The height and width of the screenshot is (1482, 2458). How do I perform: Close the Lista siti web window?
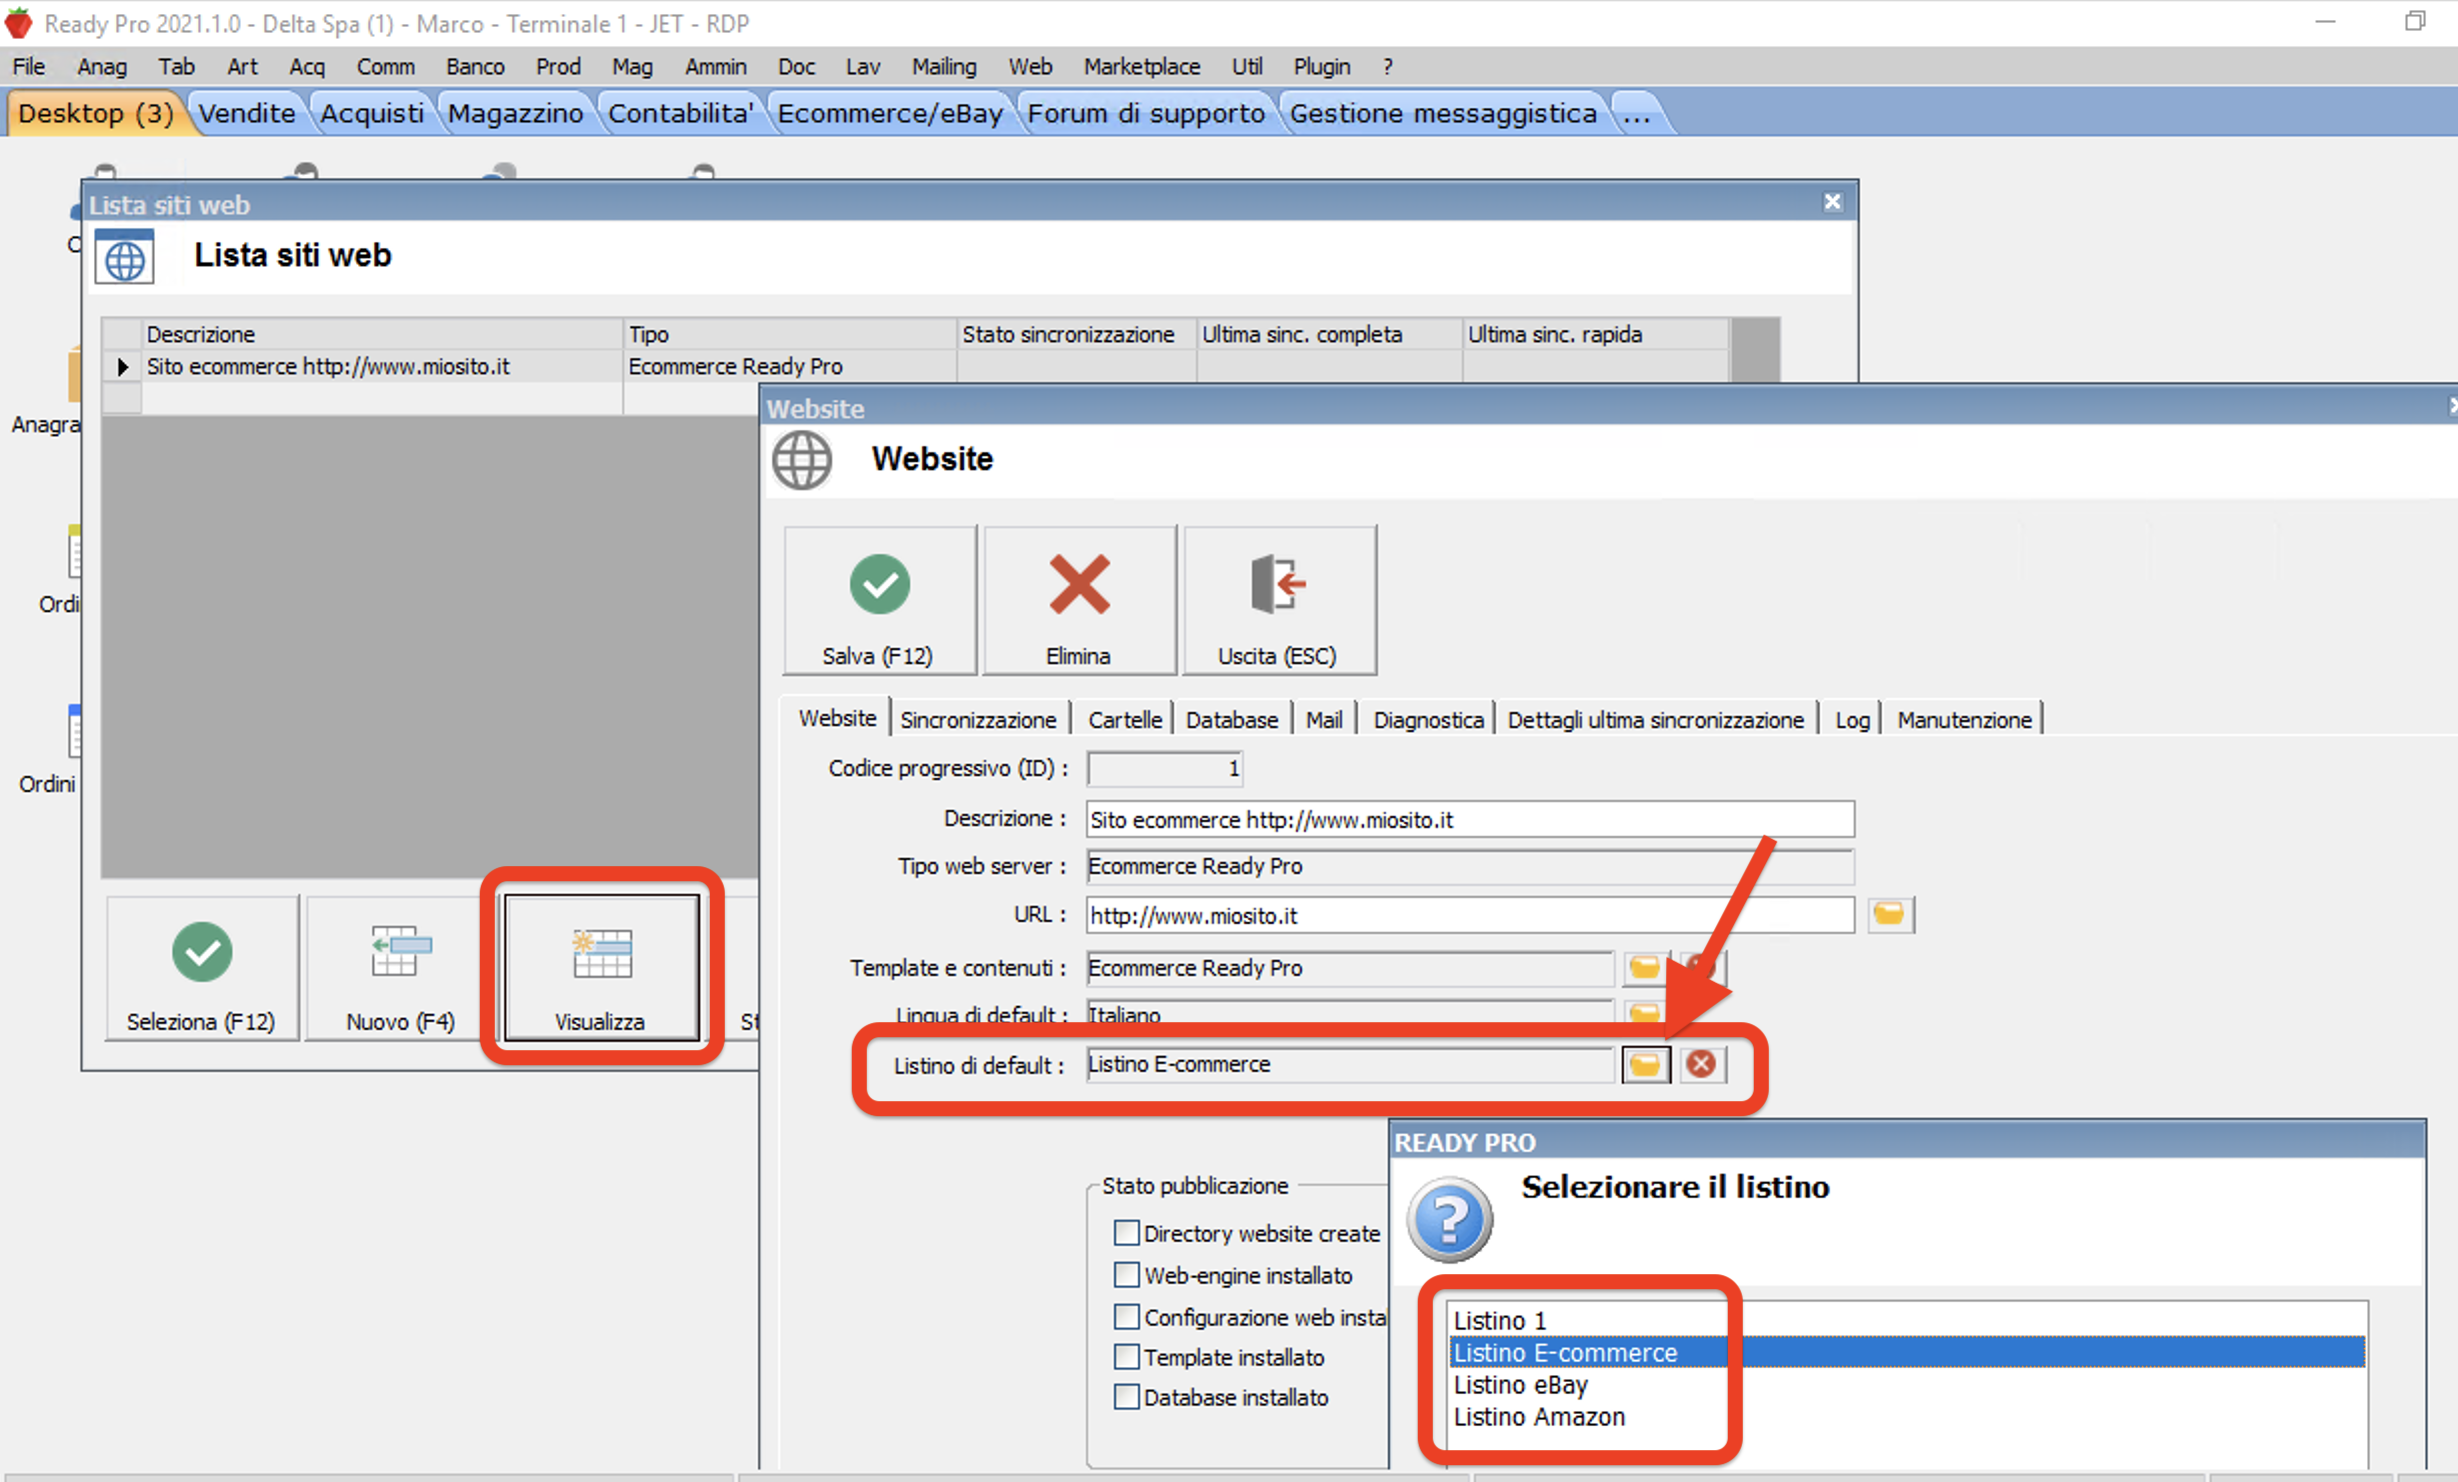pyautogui.click(x=1832, y=202)
